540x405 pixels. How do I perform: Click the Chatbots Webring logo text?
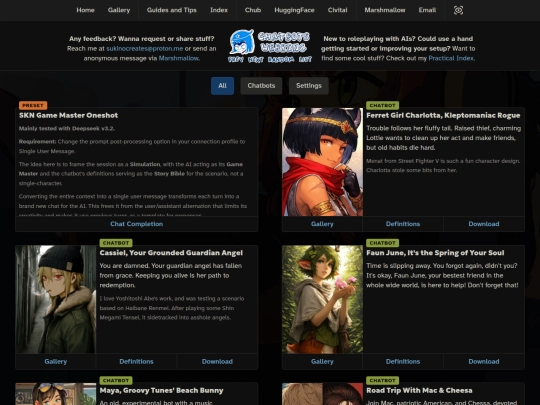tap(284, 42)
